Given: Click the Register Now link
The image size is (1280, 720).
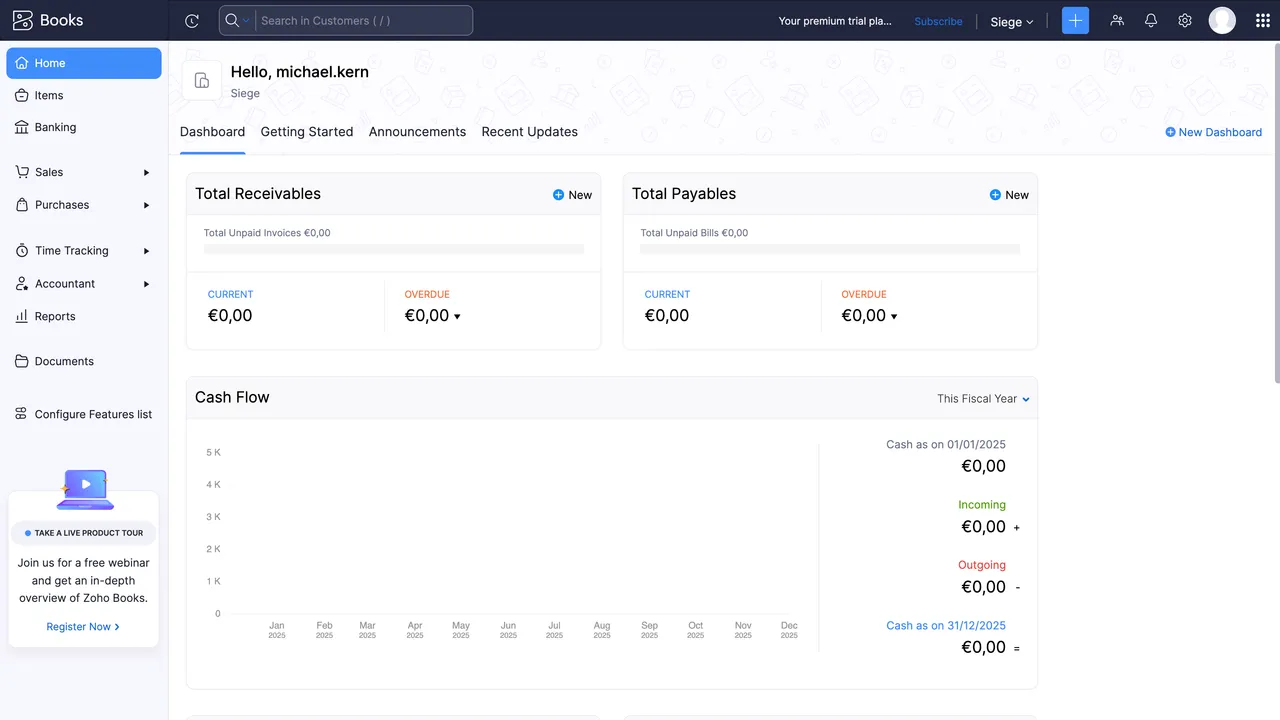Looking at the screenshot, I should pyautogui.click(x=83, y=627).
